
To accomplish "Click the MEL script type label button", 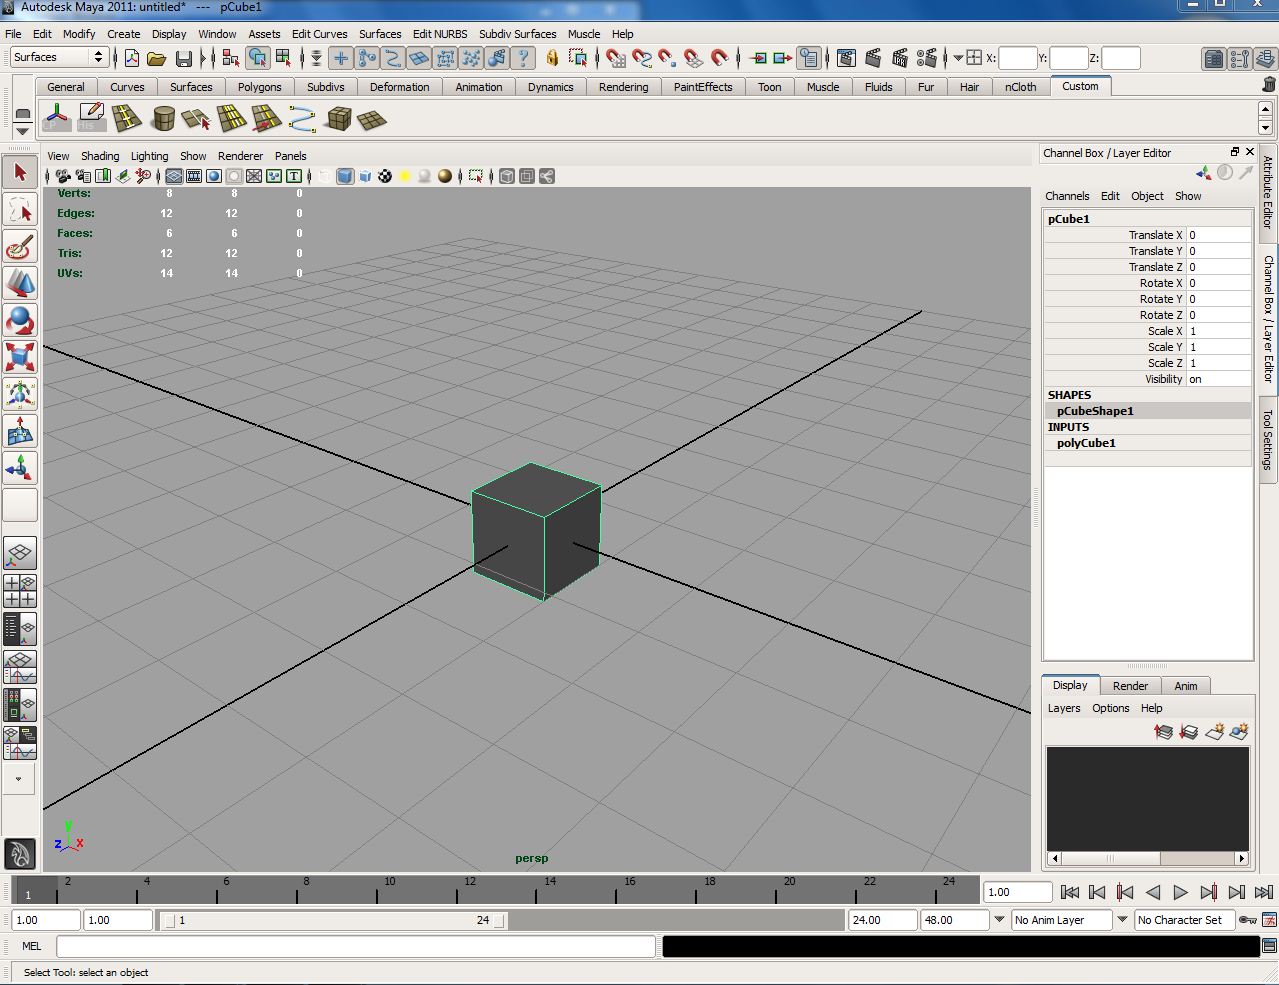I will [32, 946].
